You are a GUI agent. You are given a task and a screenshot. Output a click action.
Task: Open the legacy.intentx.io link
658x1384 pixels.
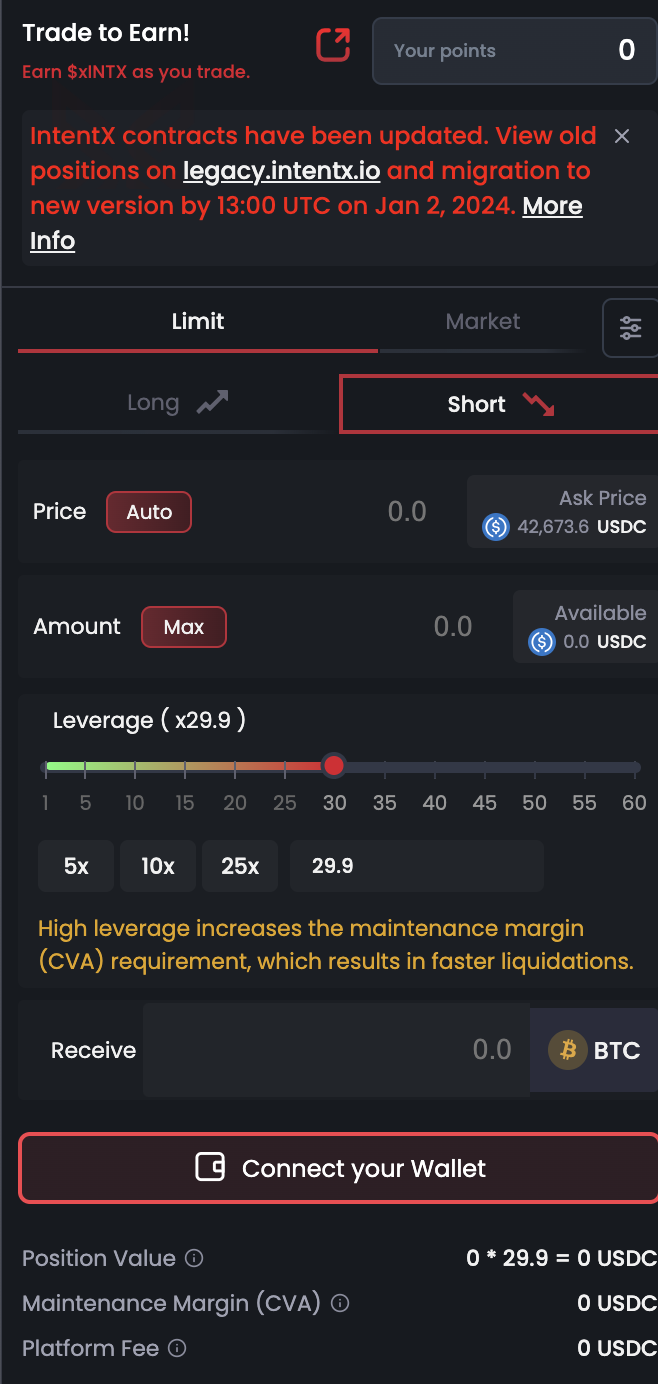(x=281, y=171)
